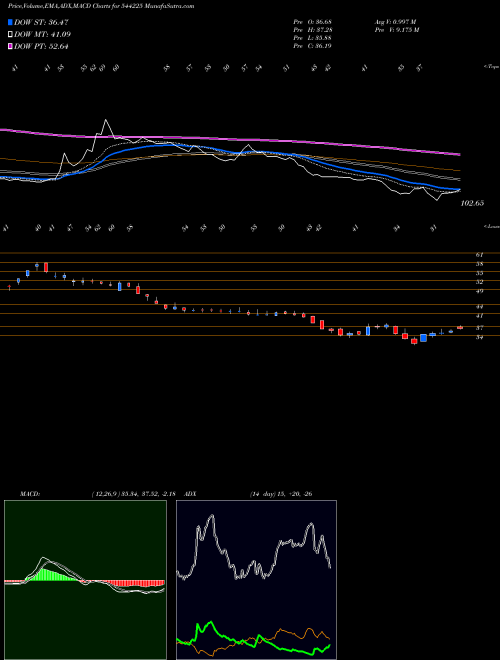The image size is (500, 660).
Task: Click the 55 price level label
Action: (479, 273)
